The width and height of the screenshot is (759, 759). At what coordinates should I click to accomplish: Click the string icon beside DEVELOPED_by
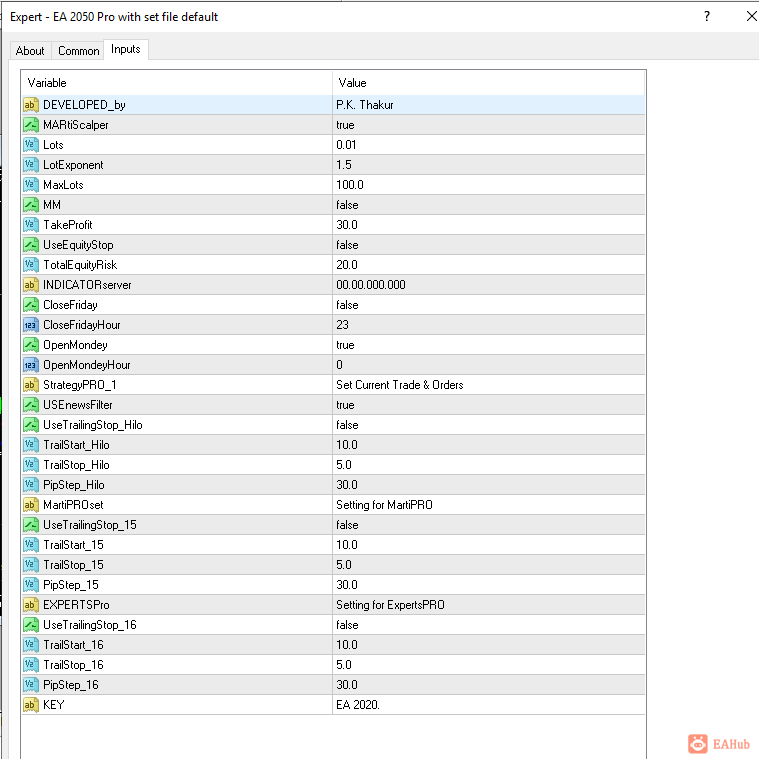(x=30, y=105)
